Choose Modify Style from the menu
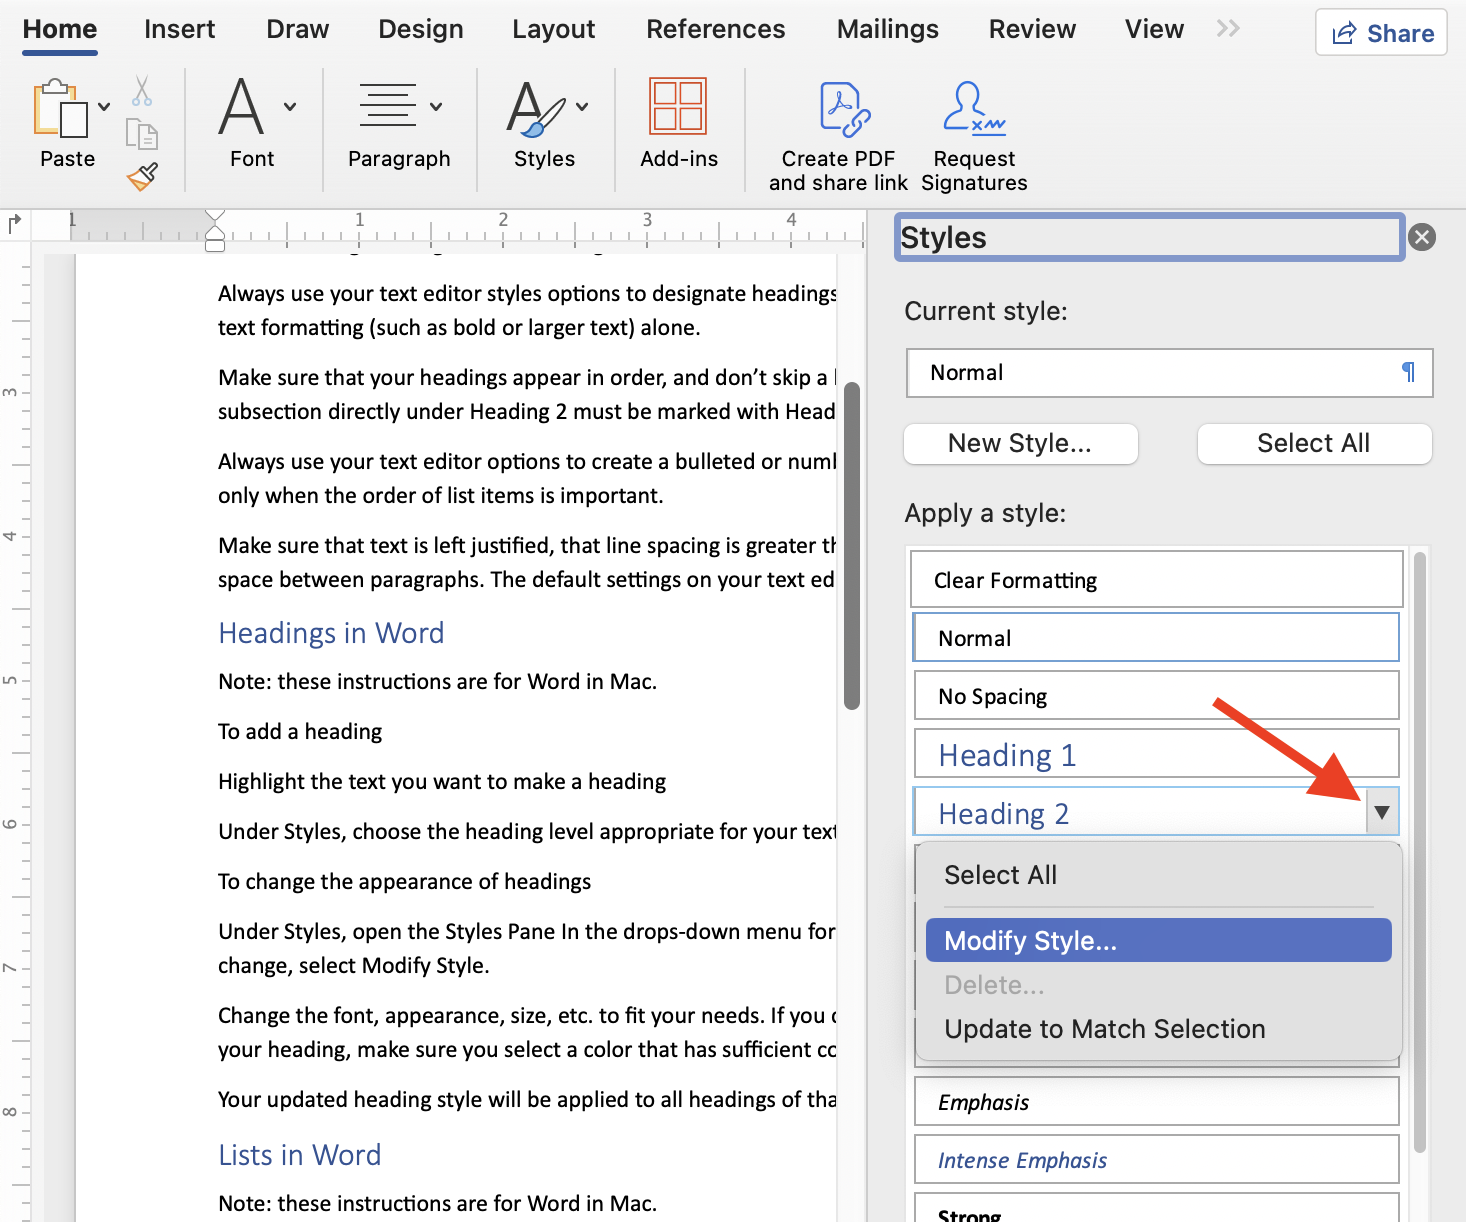 (1029, 940)
